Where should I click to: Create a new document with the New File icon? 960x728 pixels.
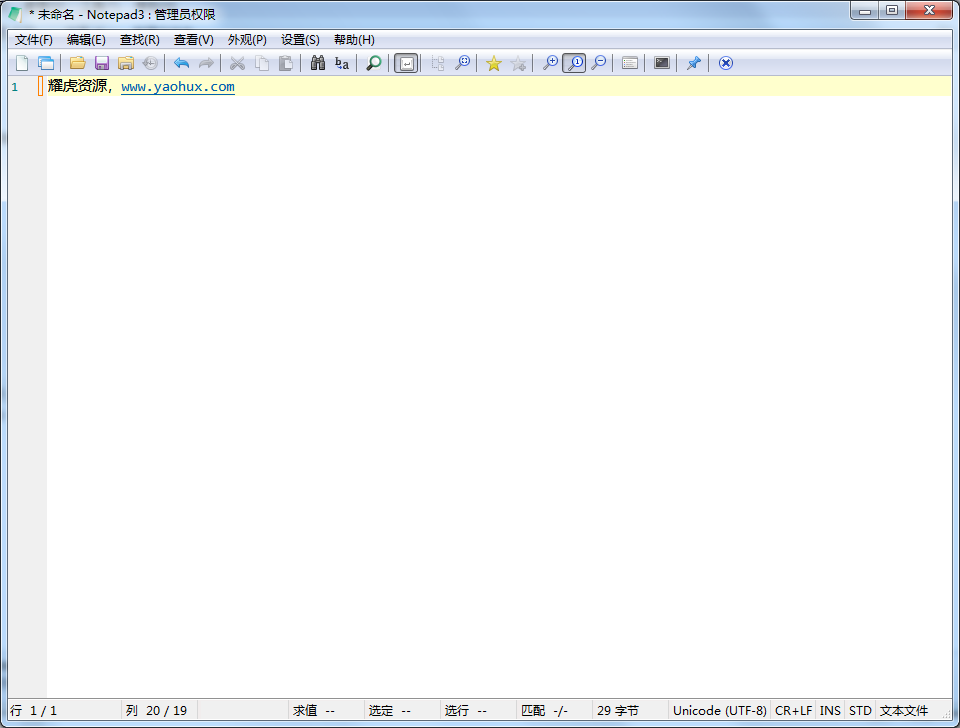[22, 62]
